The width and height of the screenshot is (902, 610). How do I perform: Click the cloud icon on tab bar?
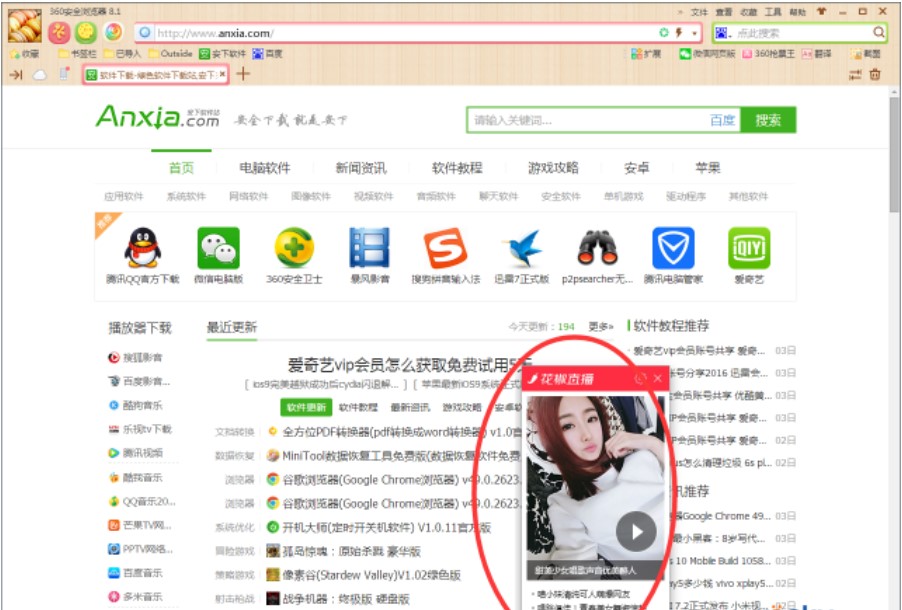(x=39, y=75)
